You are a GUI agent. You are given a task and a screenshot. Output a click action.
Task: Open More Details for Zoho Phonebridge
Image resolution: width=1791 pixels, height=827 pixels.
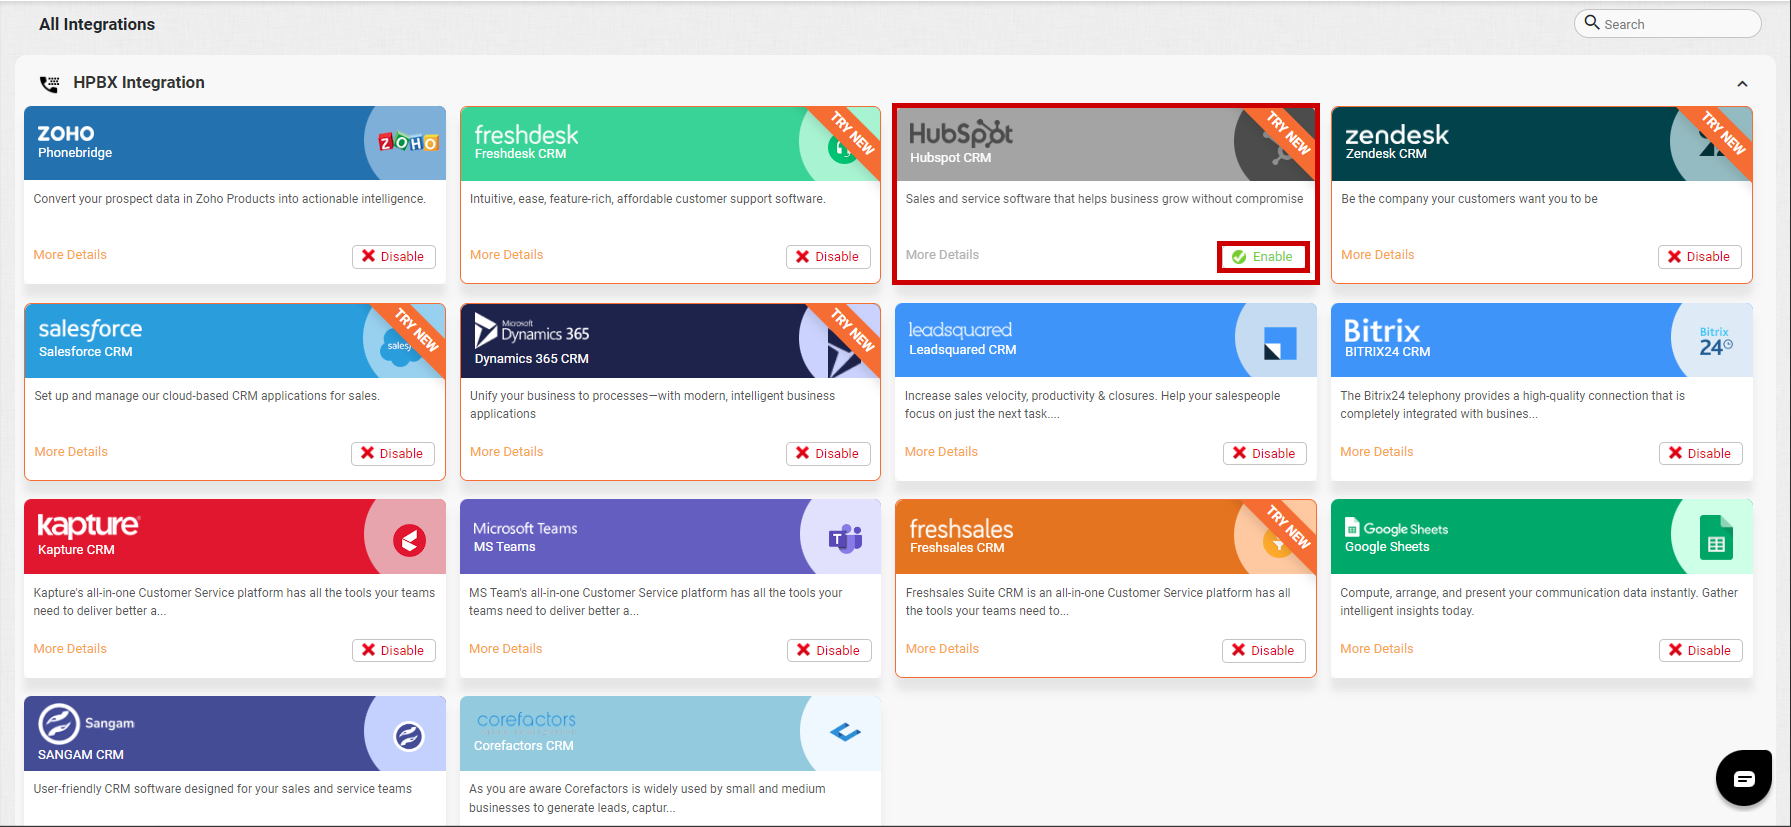pos(70,255)
